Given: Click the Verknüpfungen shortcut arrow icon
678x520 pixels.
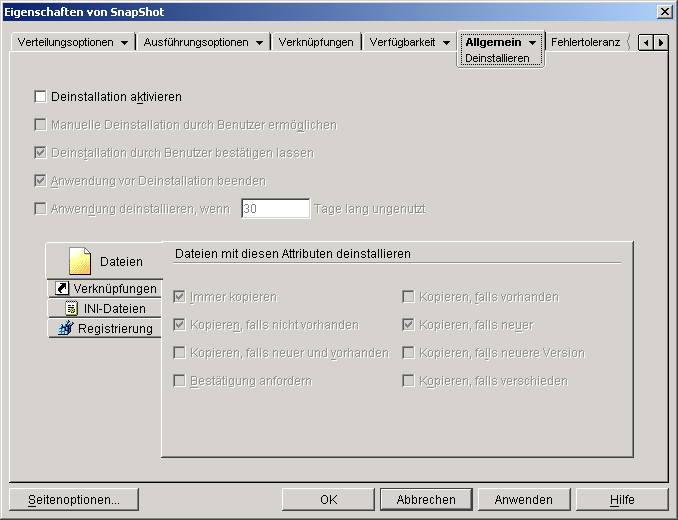Looking at the screenshot, I should [62, 288].
